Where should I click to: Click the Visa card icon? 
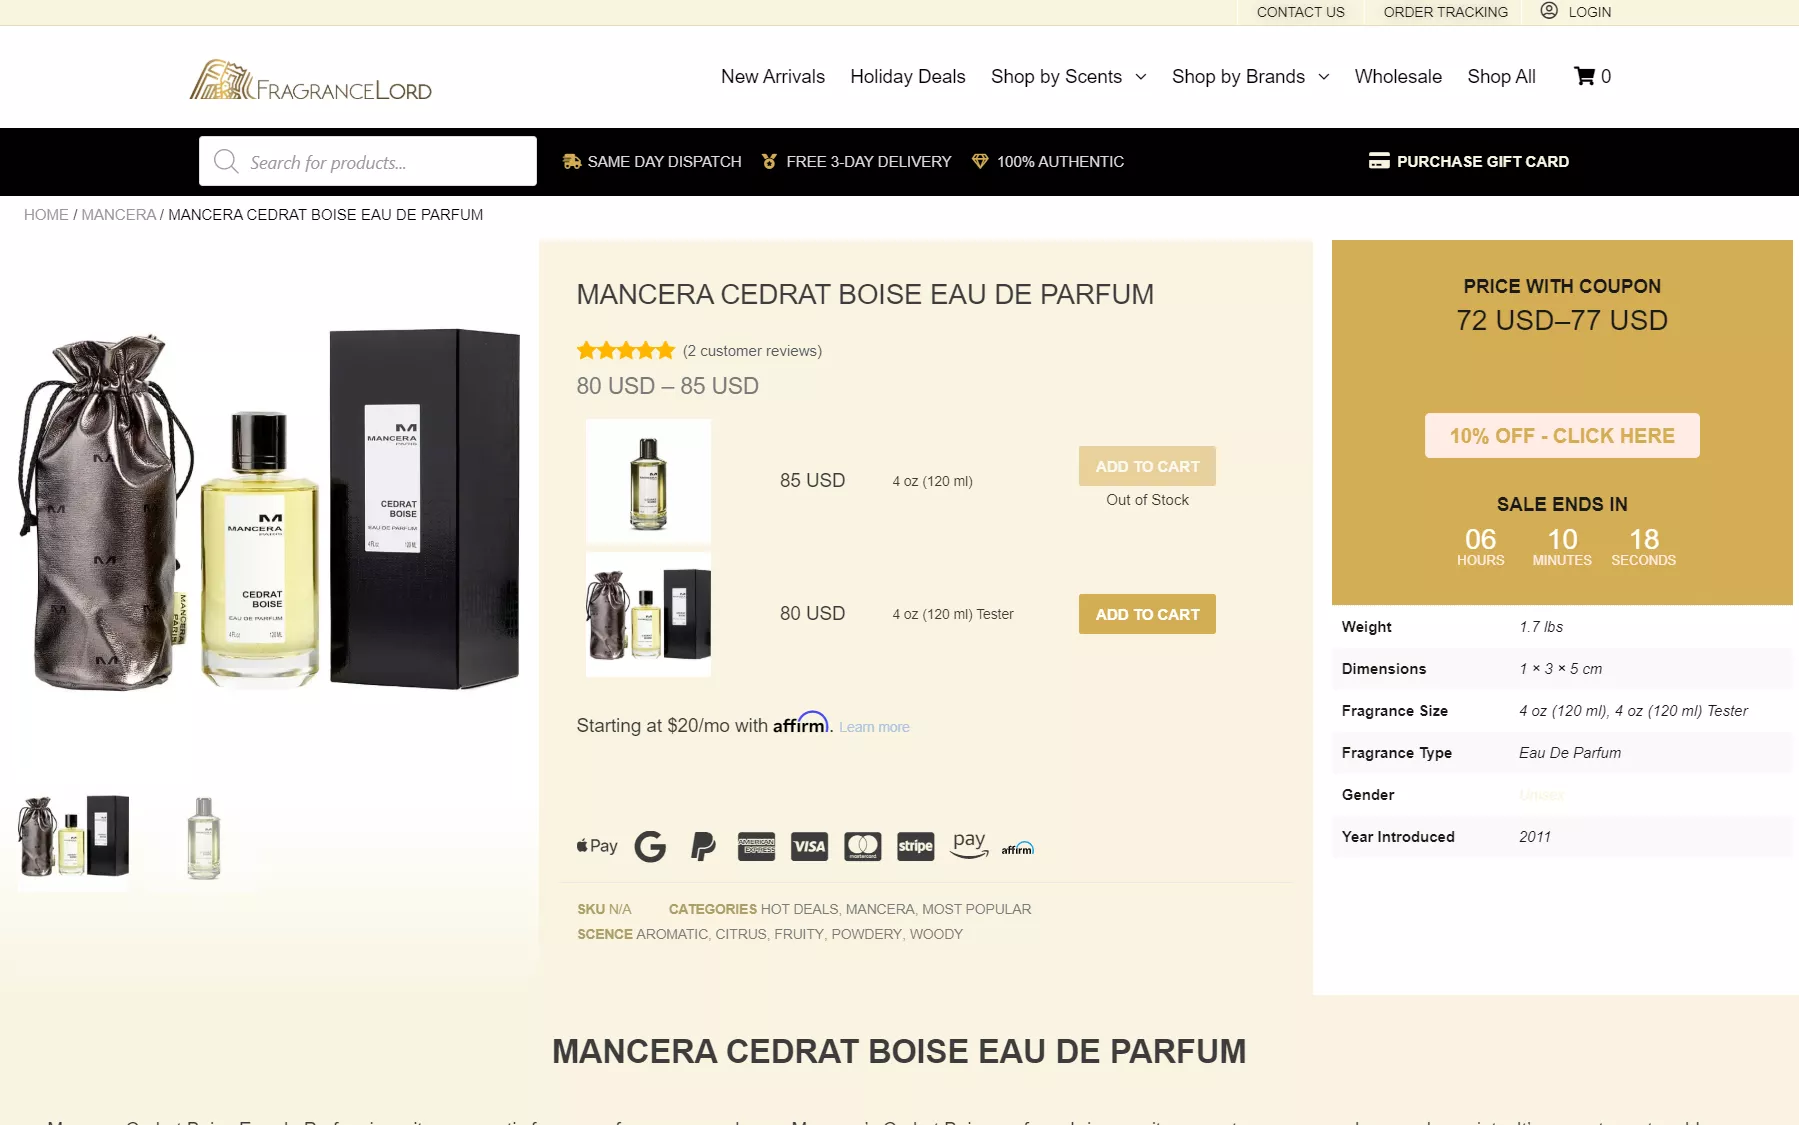click(809, 847)
